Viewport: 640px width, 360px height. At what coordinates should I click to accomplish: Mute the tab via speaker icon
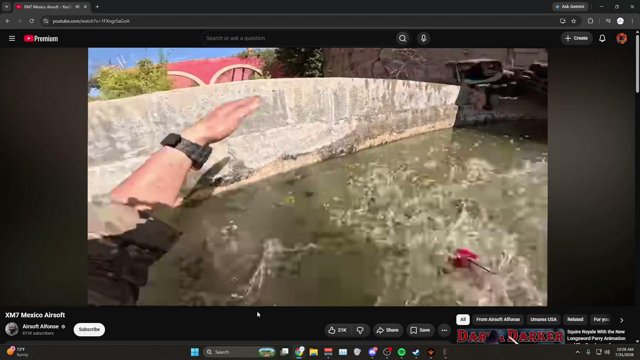pyautogui.click(x=77, y=7)
